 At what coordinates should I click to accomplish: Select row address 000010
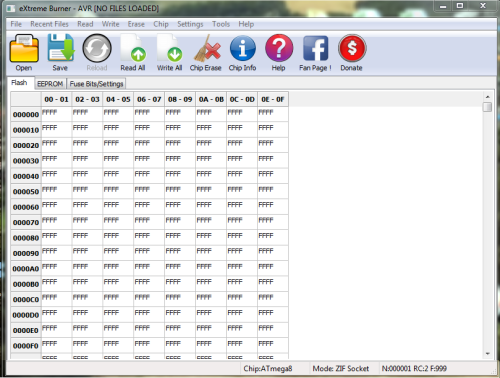click(x=26, y=130)
